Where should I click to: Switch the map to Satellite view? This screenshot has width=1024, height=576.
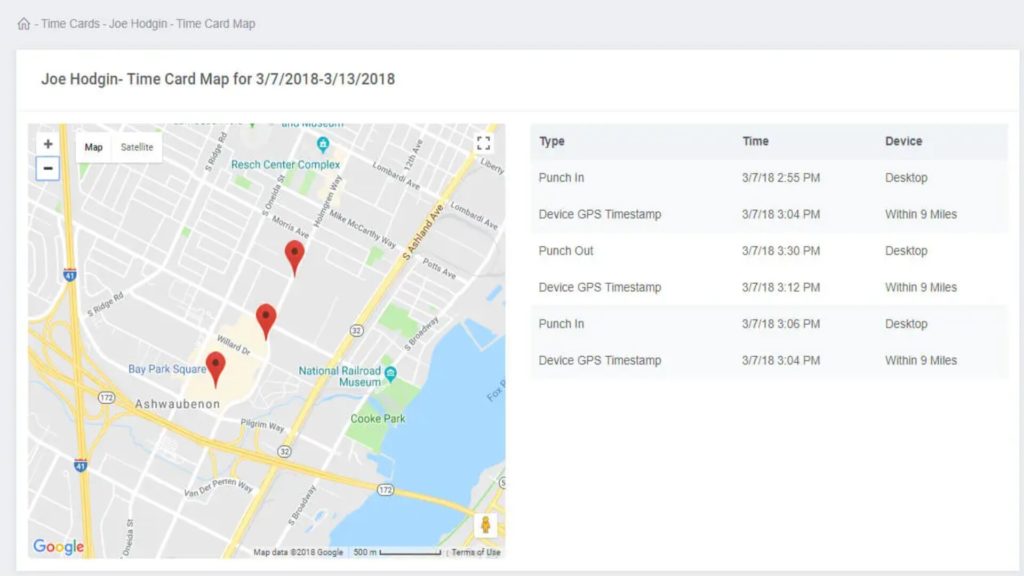click(135, 147)
